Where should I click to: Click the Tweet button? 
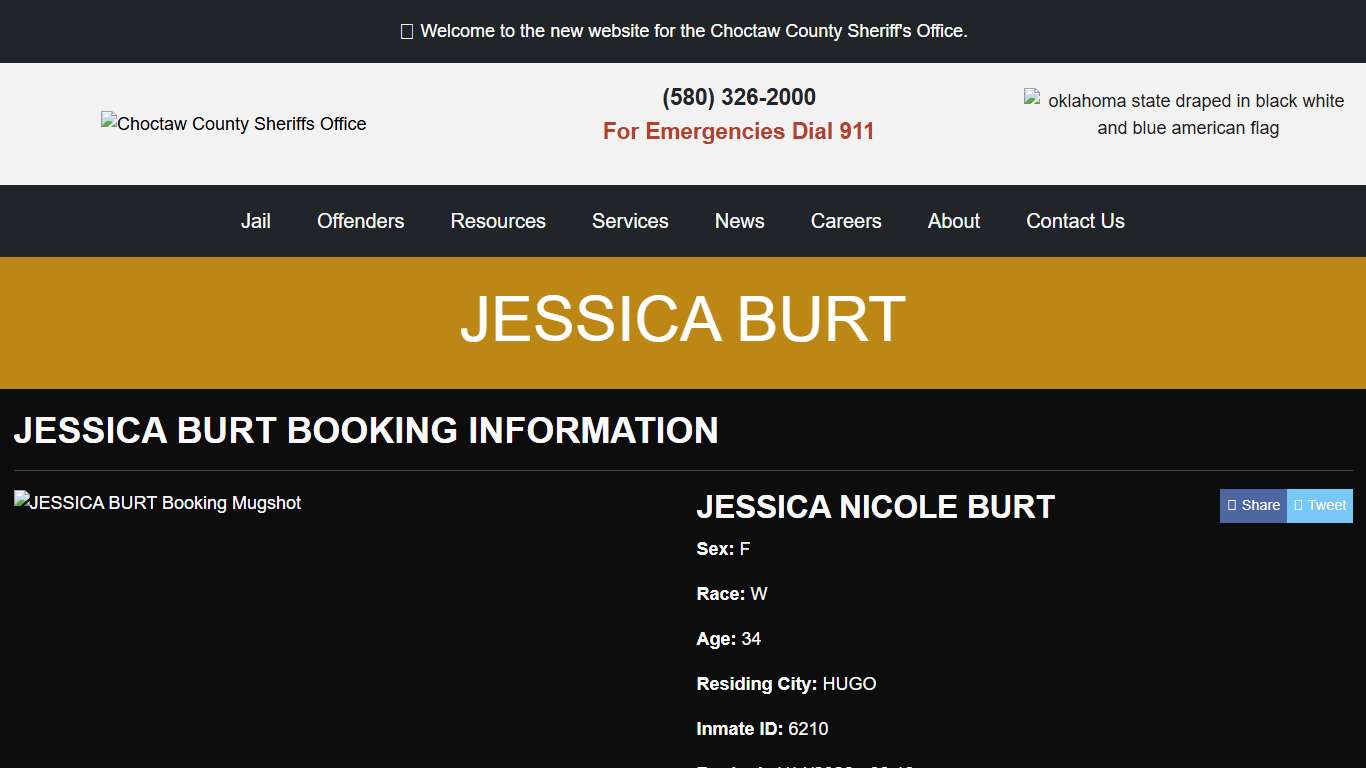(1319, 505)
